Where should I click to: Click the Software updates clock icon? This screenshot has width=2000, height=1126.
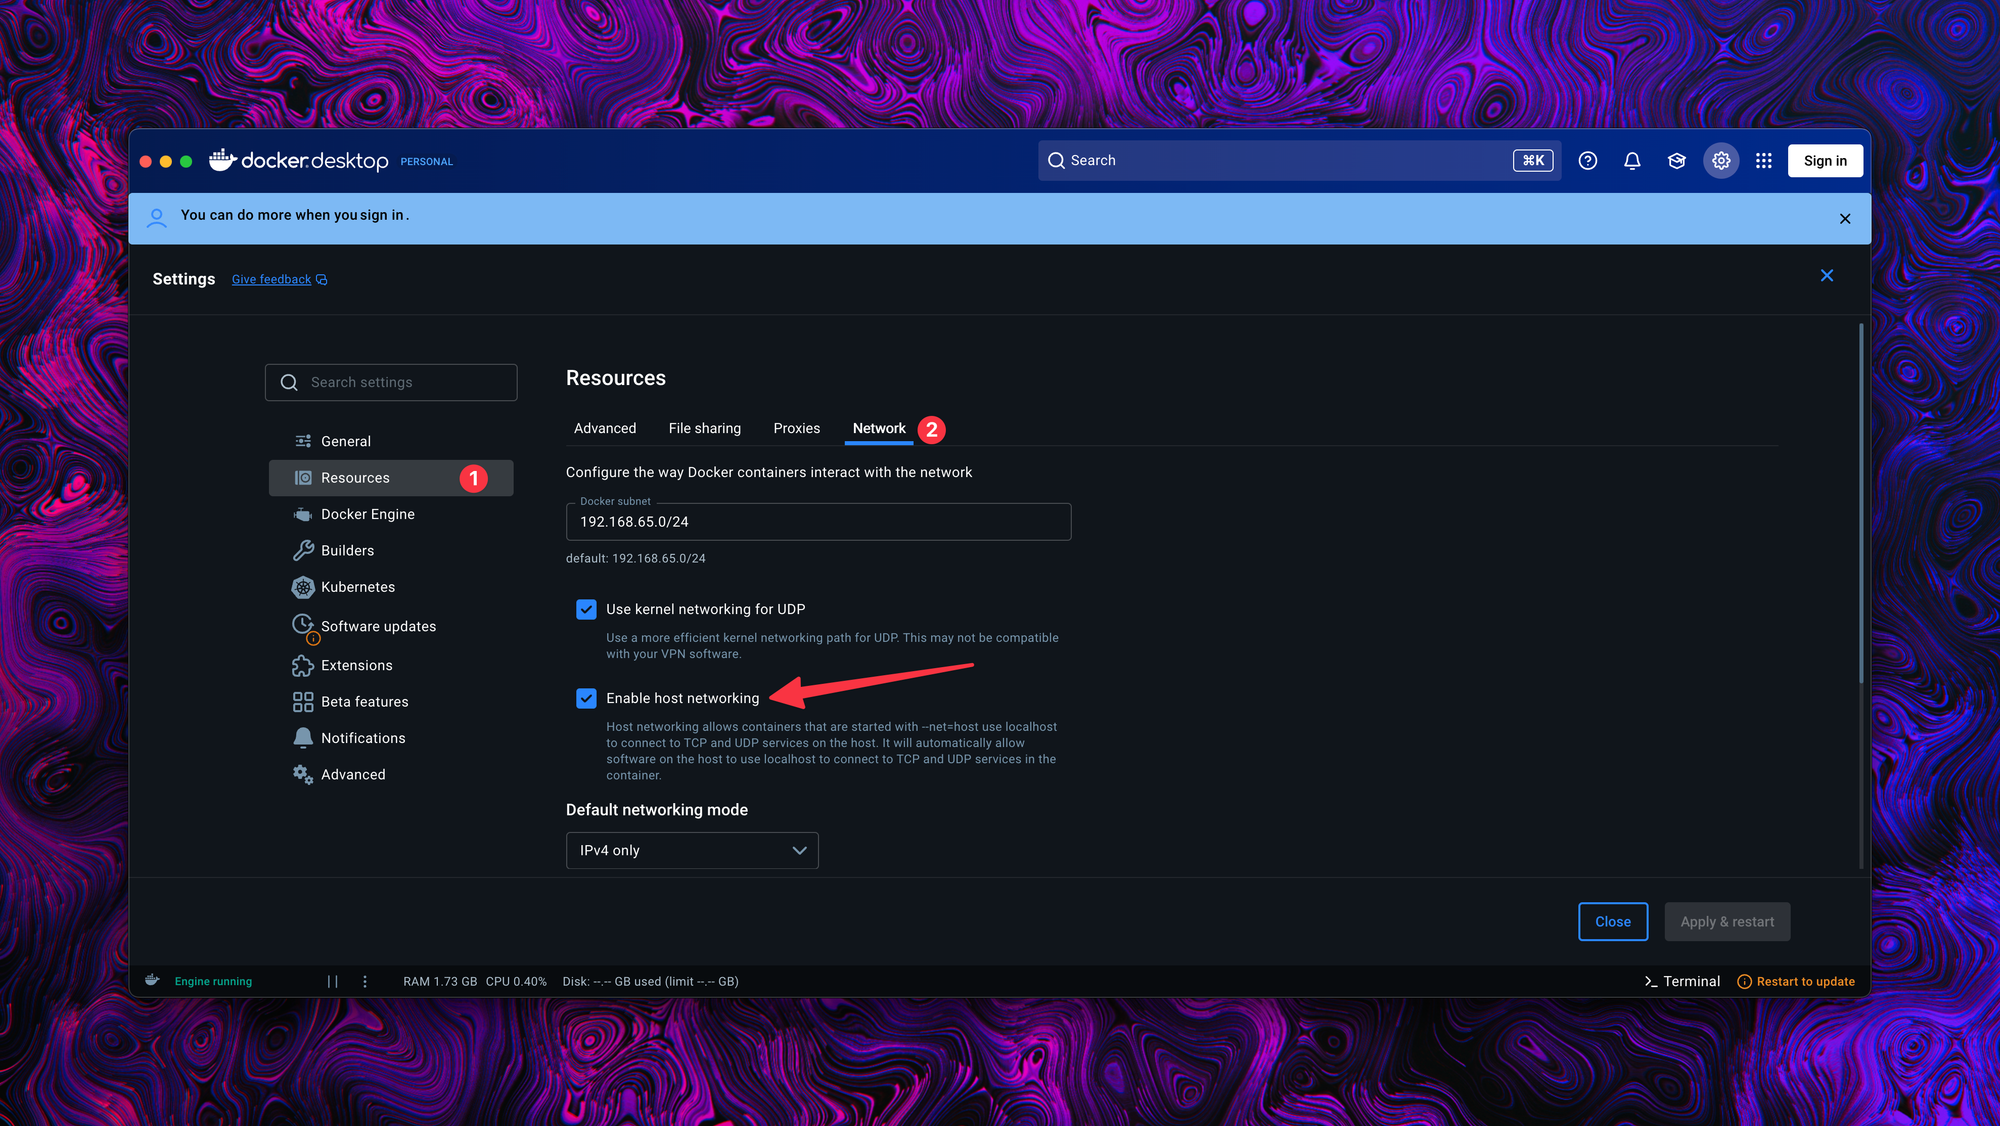(304, 627)
